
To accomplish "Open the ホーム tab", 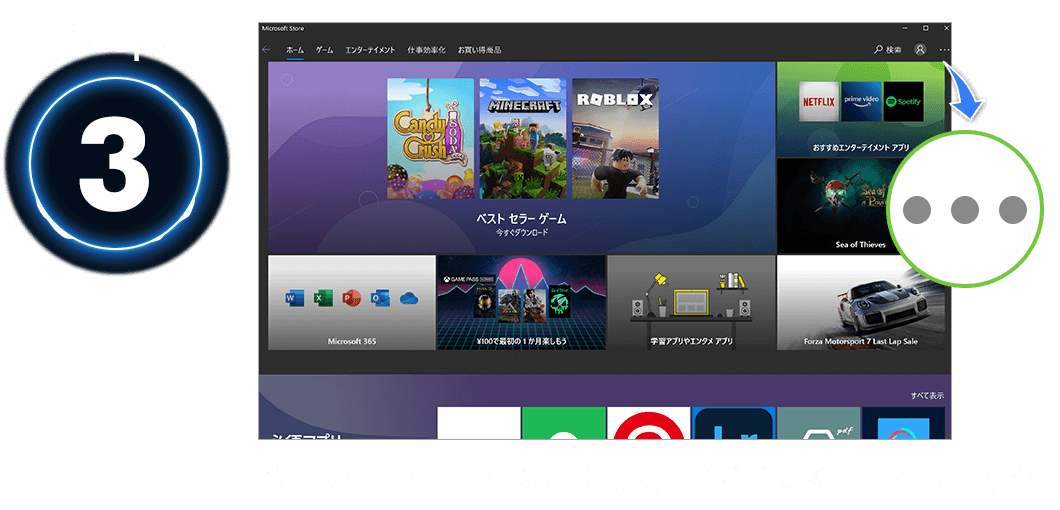I will click(295, 50).
